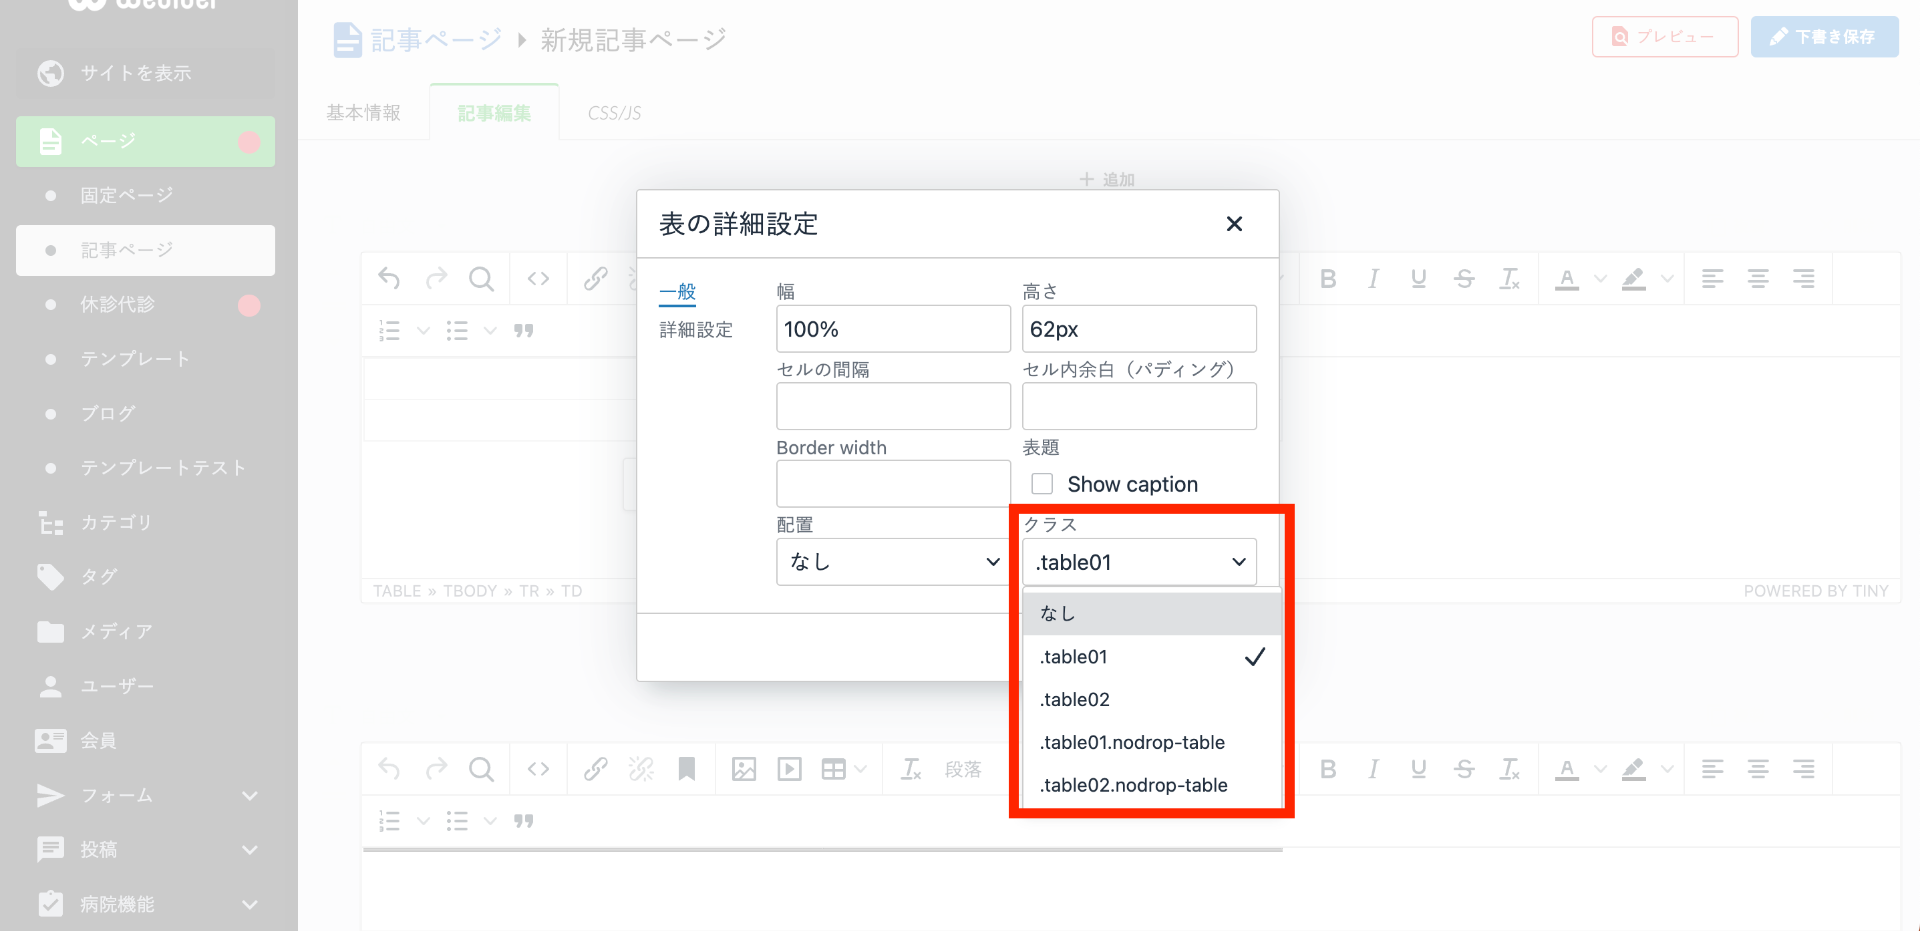Click the source code icon in upper toolbar
This screenshot has width=1920, height=931.
(x=538, y=279)
